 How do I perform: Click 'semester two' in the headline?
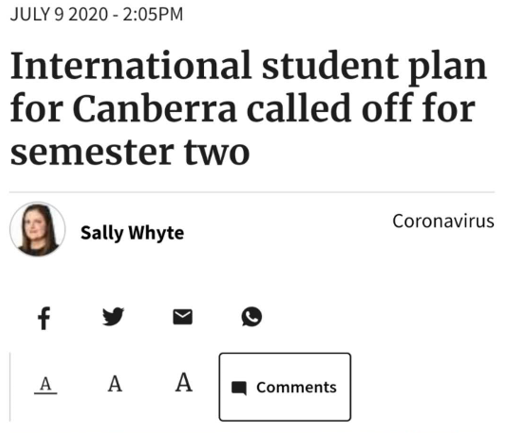tap(130, 152)
